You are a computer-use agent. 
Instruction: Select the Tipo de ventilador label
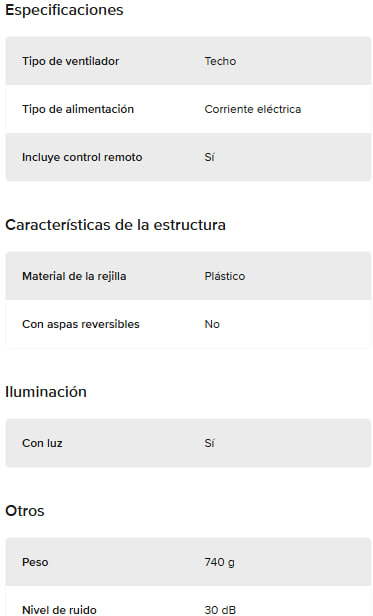coord(70,61)
